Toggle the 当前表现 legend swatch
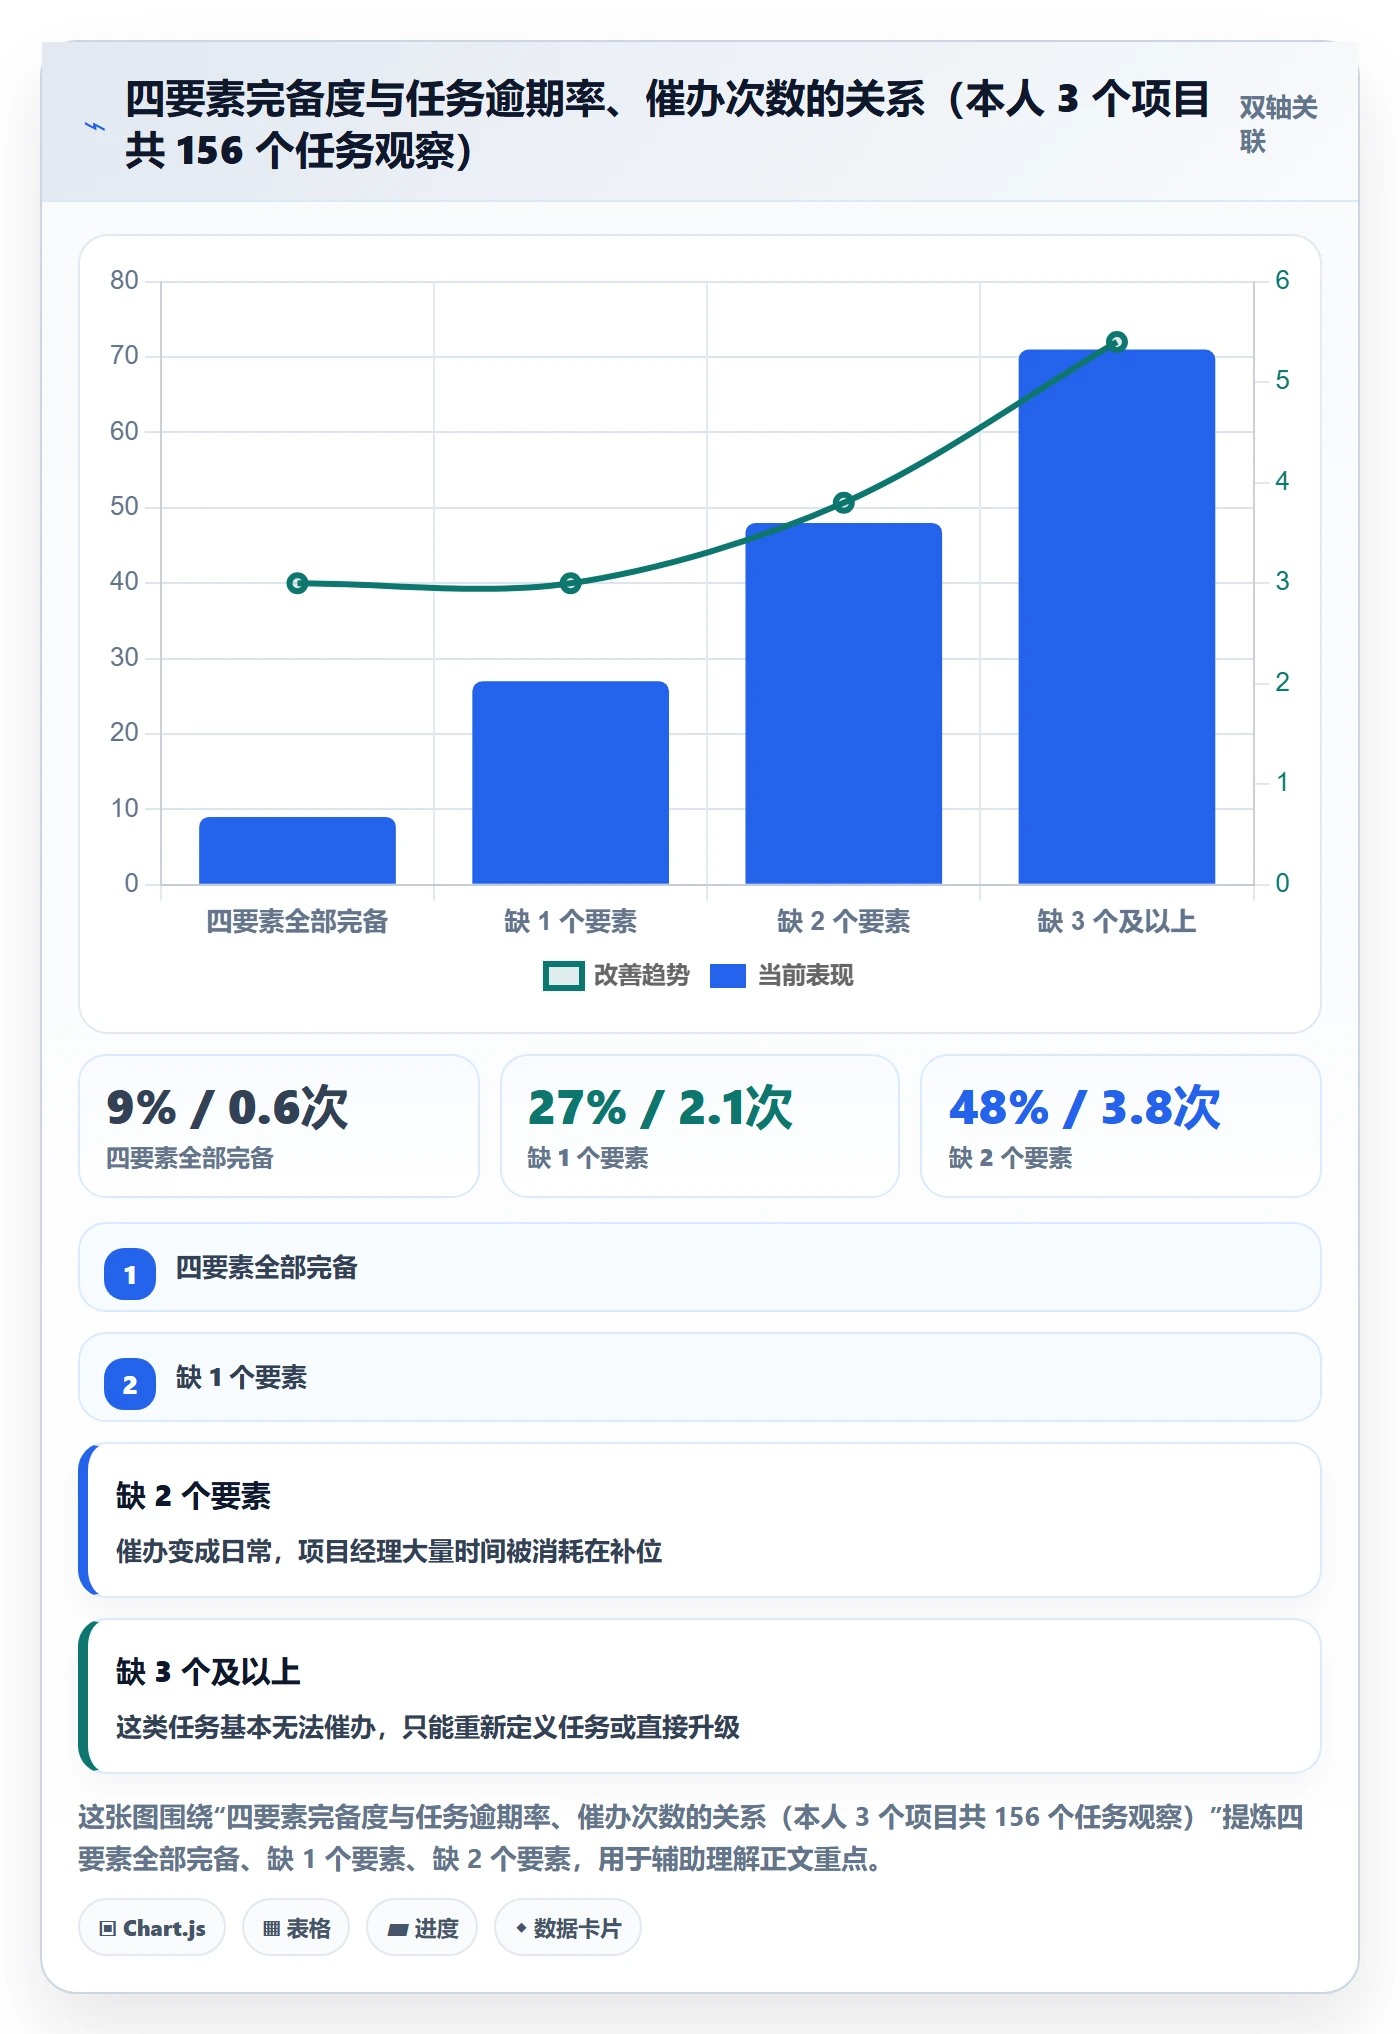 728,976
